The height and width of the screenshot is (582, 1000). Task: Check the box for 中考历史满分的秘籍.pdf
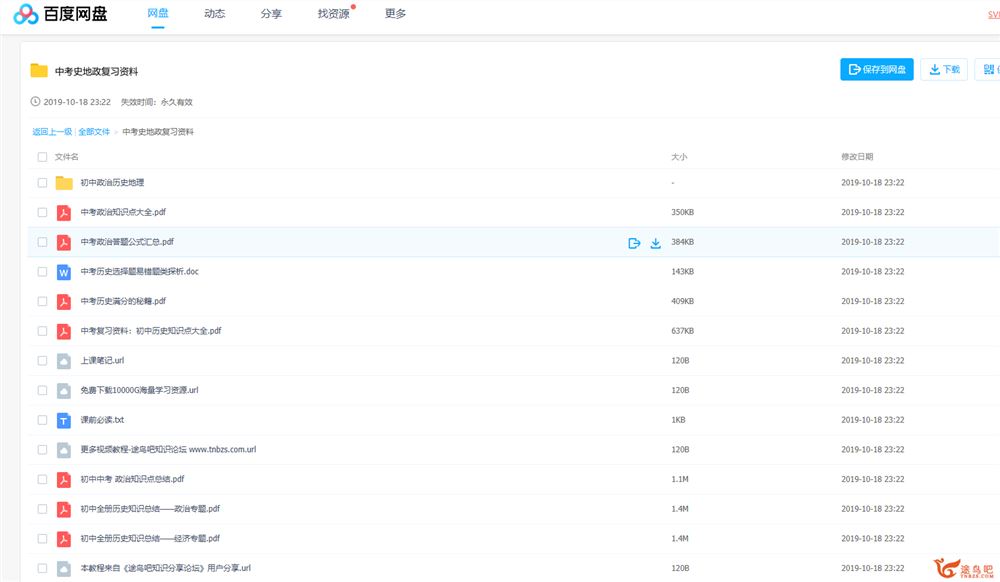click(42, 302)
